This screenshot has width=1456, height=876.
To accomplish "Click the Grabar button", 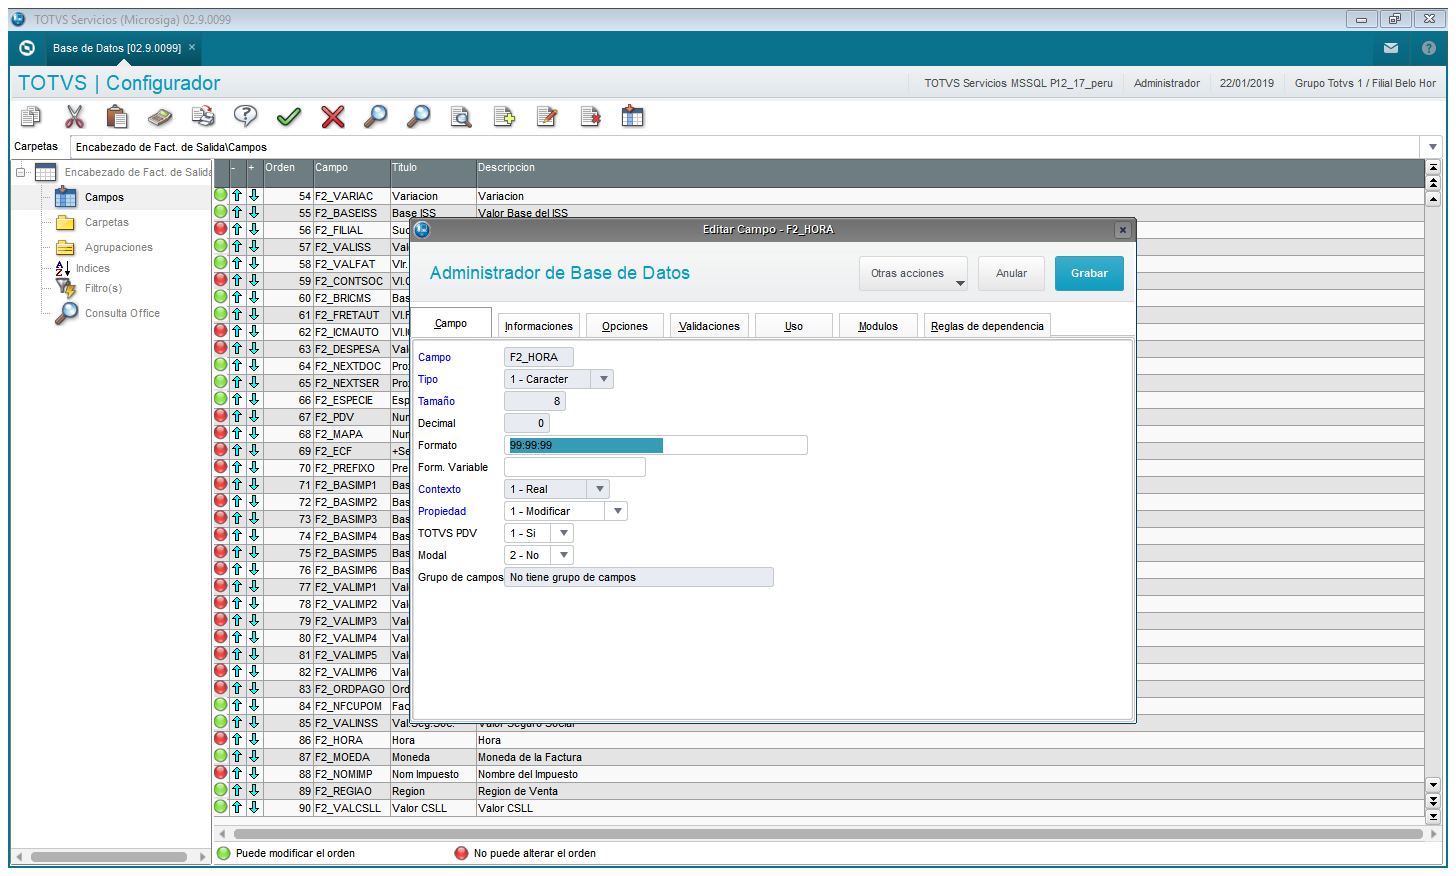I will tap(1089, 273).
